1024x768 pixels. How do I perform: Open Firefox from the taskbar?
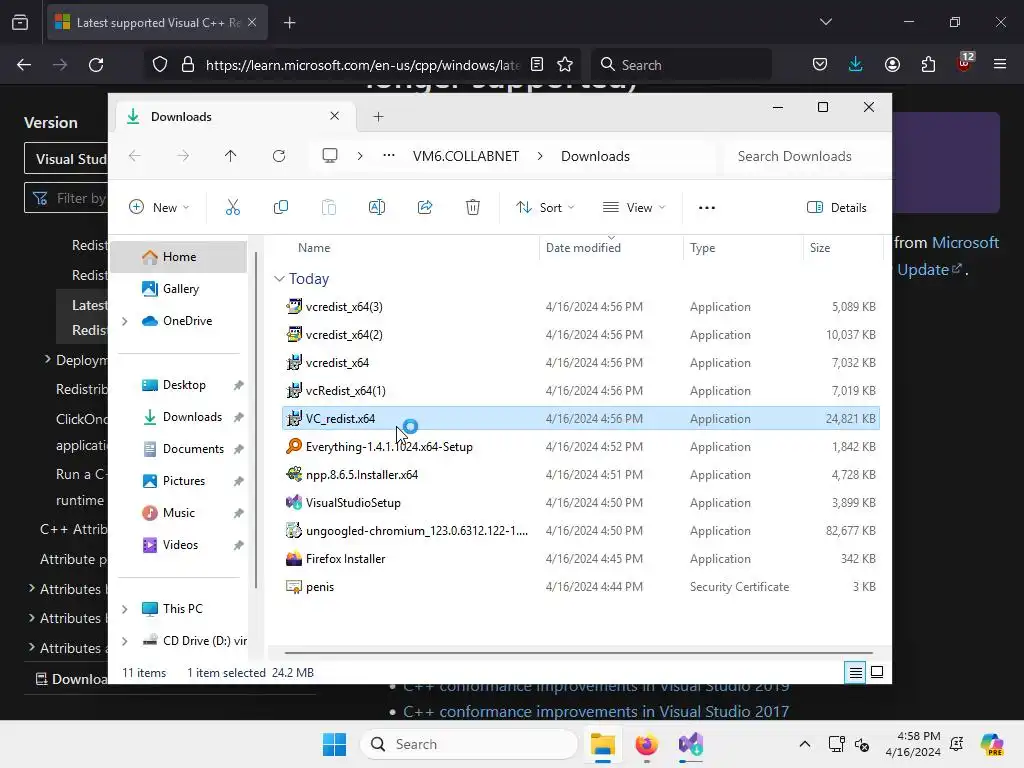647,744
